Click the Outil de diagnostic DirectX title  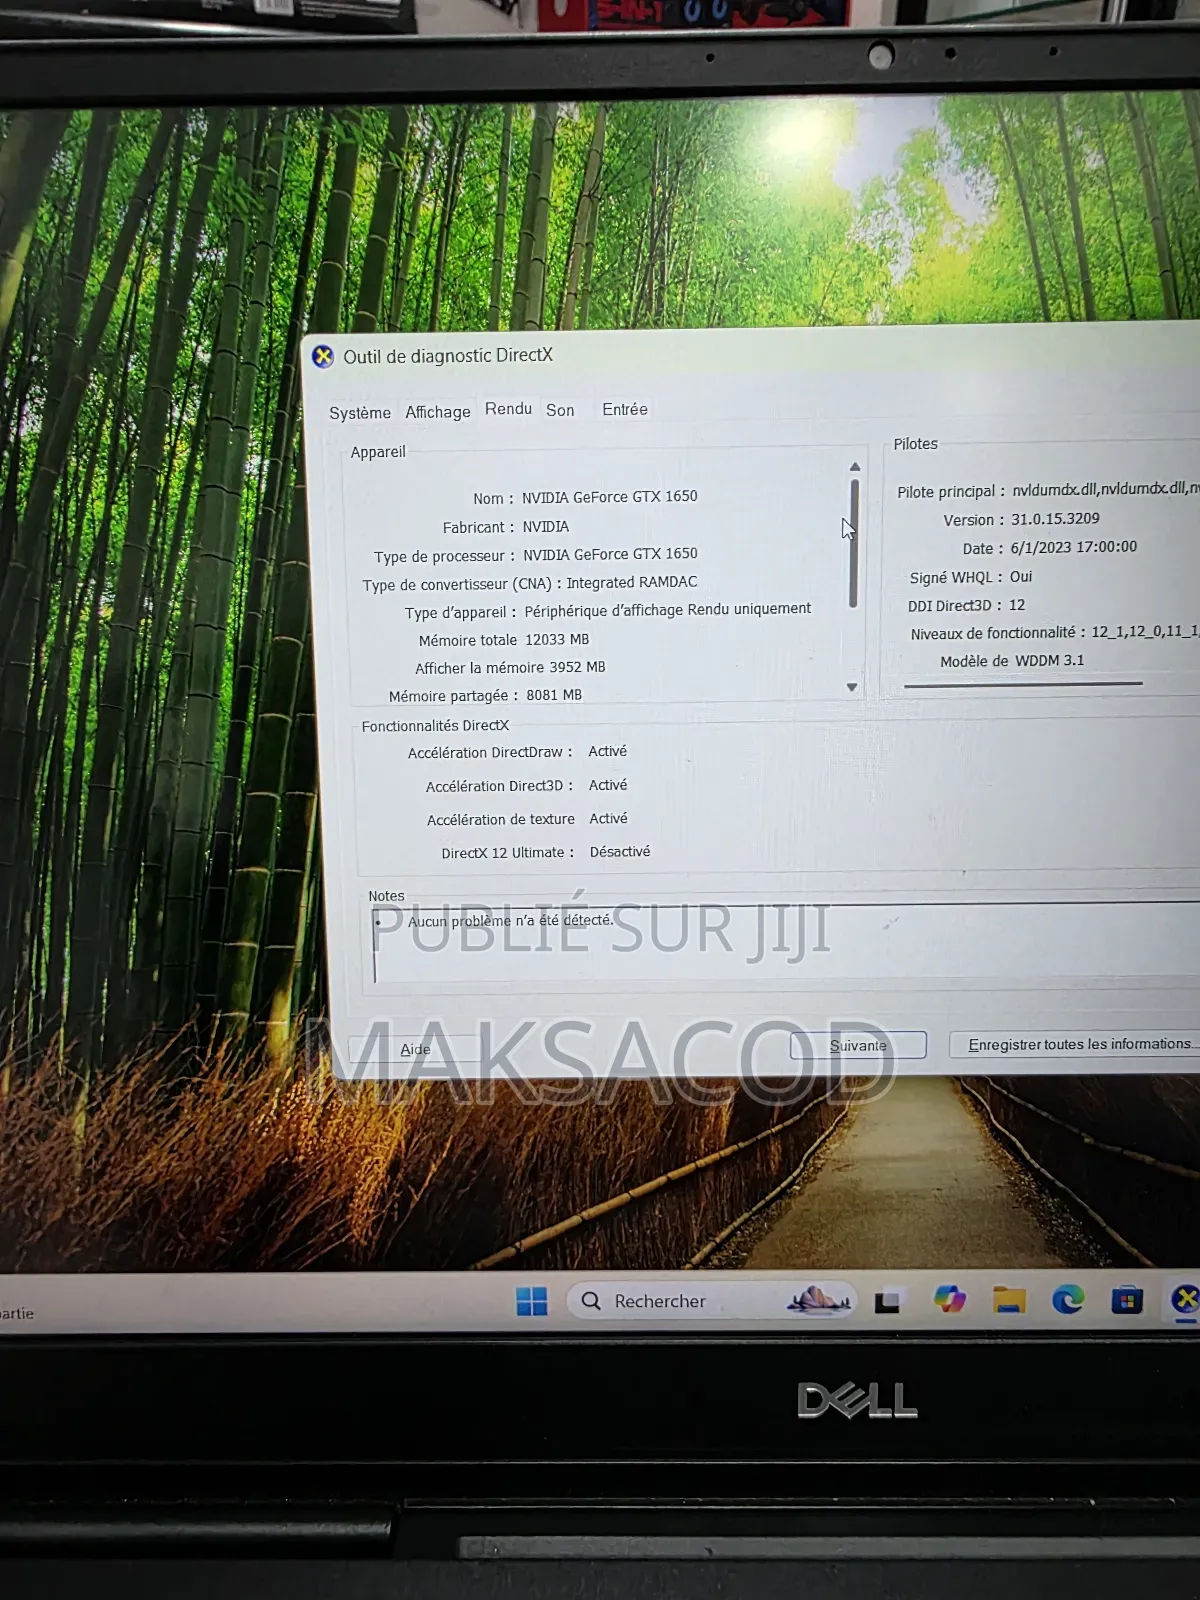pos(448,356)
